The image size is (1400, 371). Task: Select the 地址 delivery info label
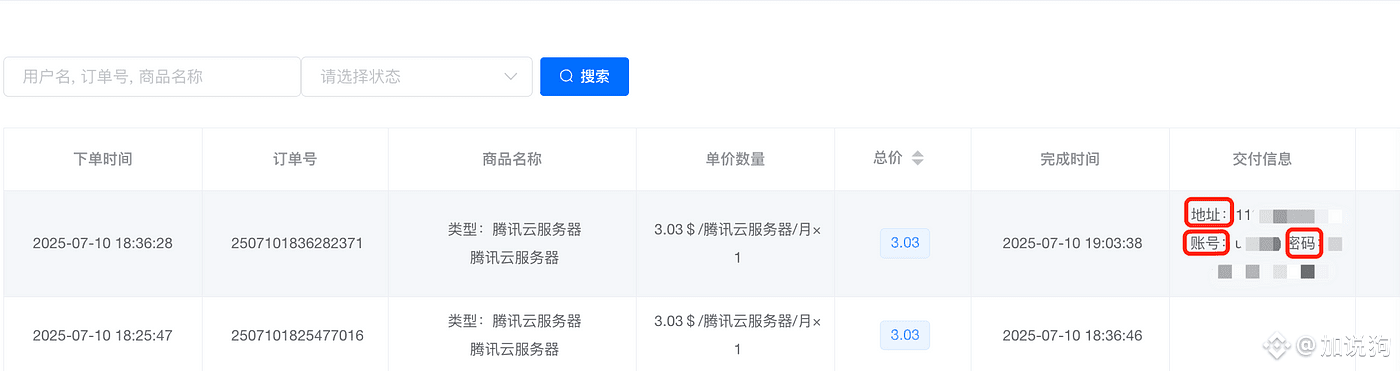[1209, 214]
